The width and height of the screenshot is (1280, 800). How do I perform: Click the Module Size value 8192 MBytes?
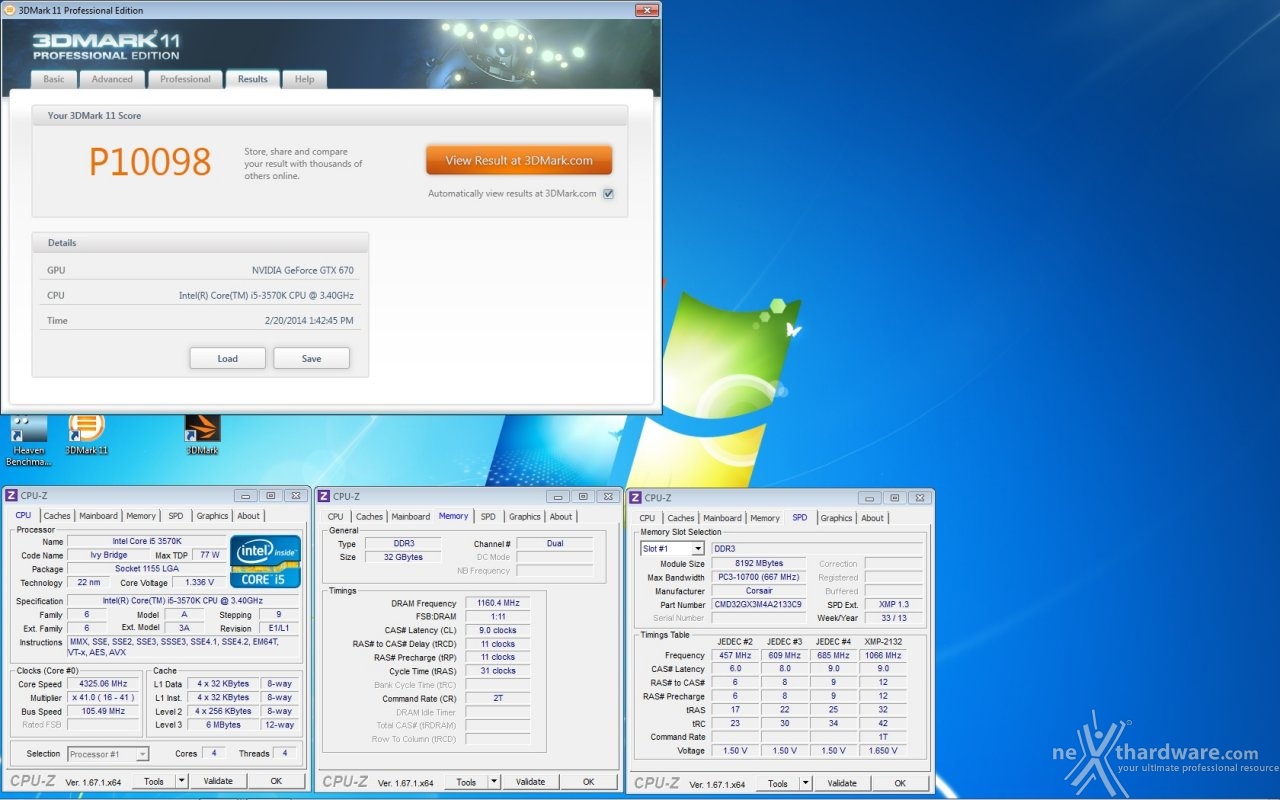click(x=759, y=564)
